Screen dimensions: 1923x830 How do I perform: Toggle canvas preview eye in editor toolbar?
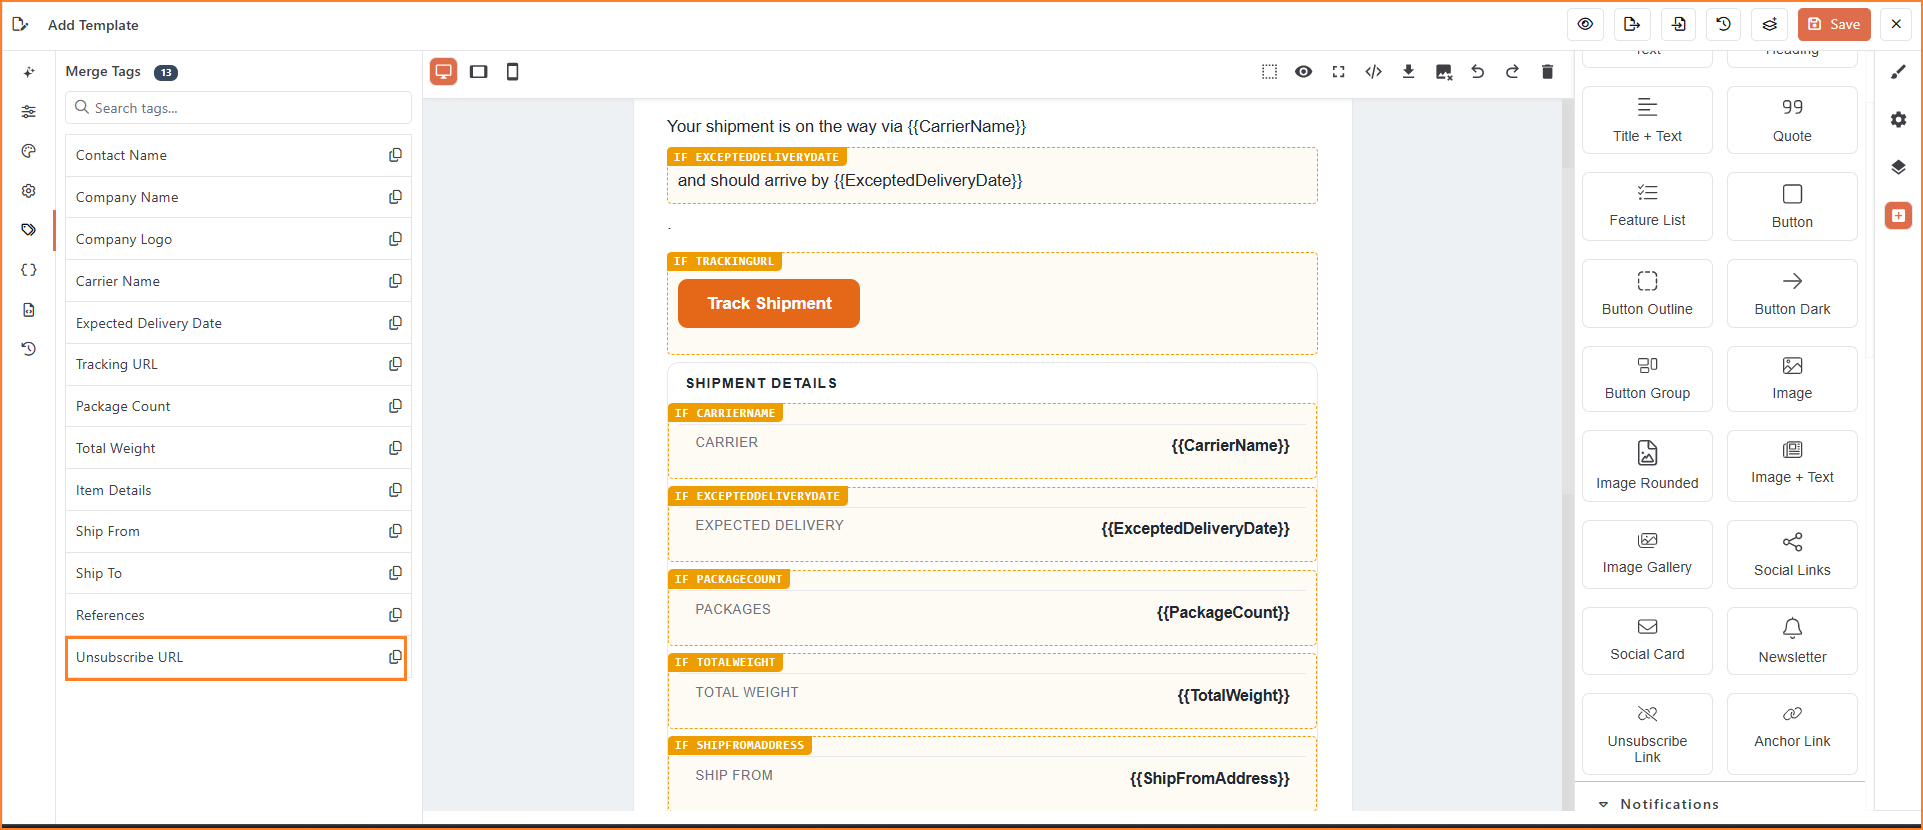click(1303, 72)
